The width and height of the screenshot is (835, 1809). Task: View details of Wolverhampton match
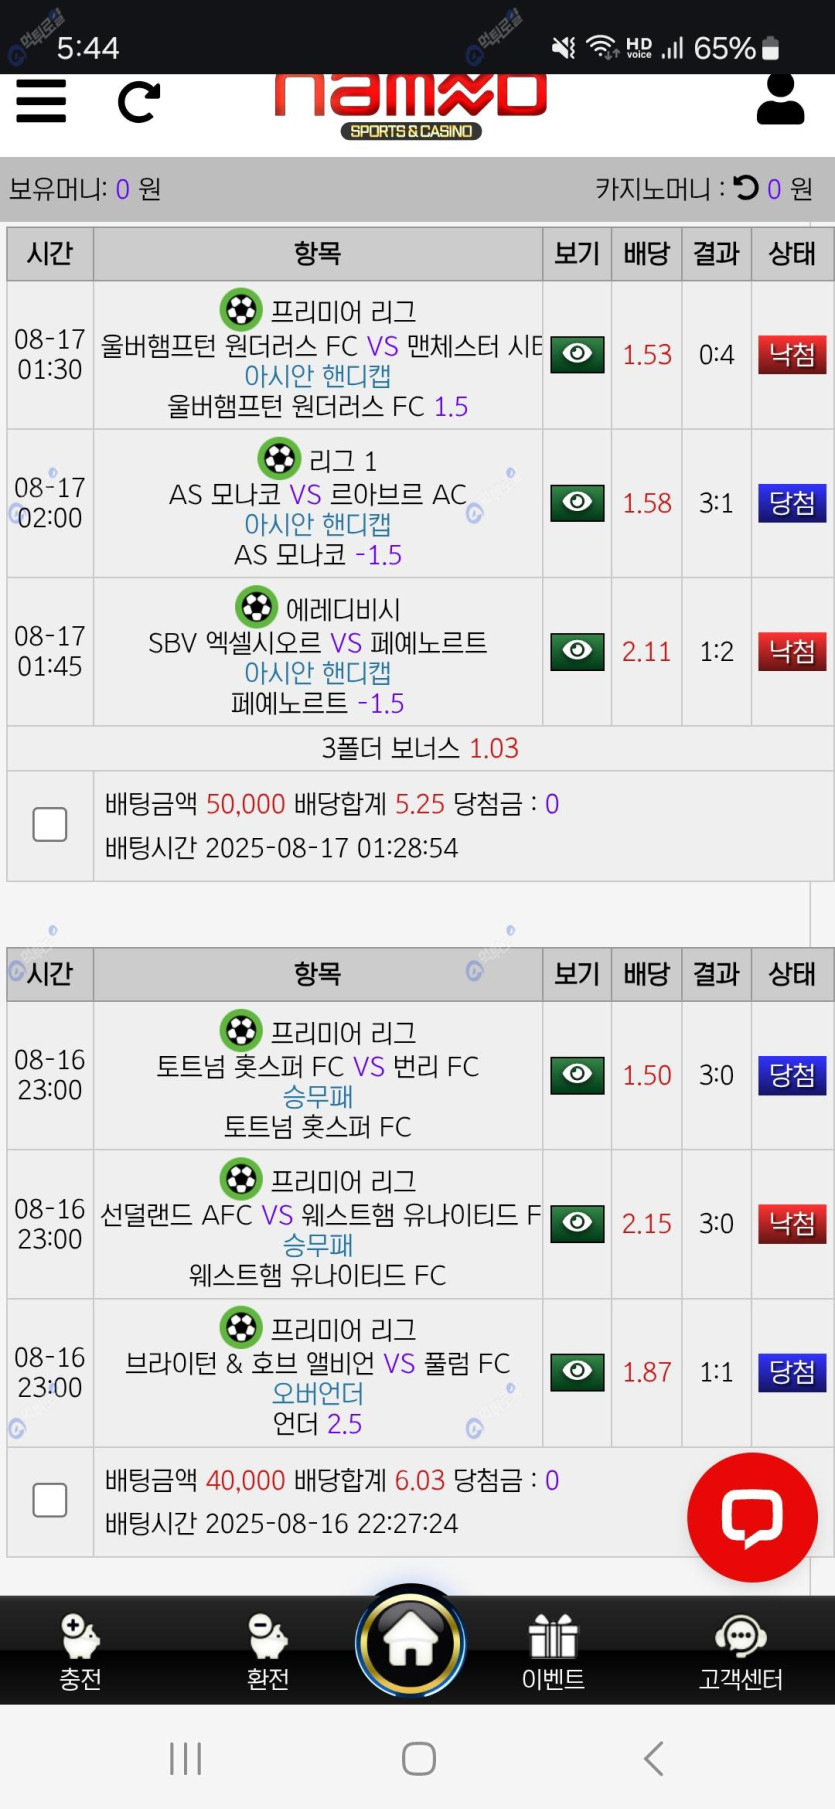(x=577, y=354)
